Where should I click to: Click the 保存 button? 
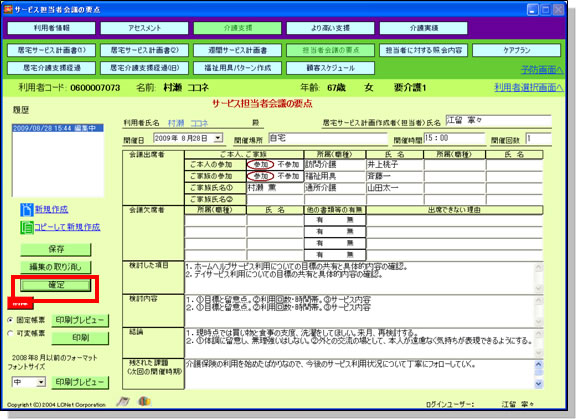pyautogui.click(x=55, y=249)
